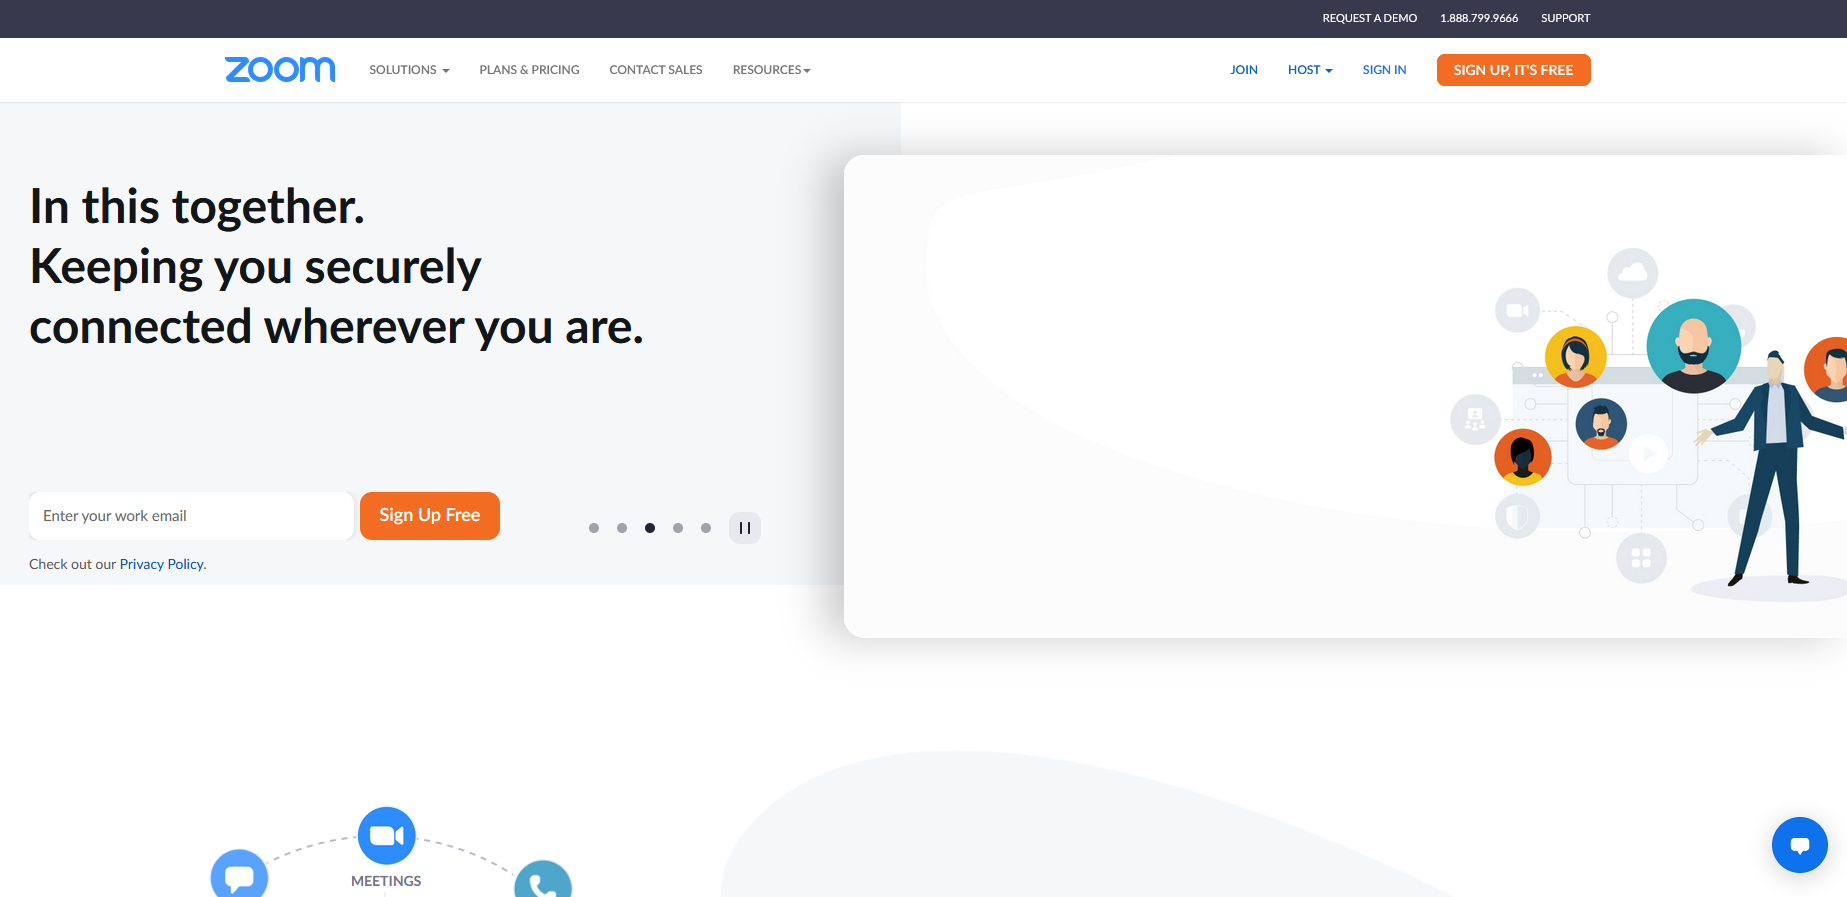
Task: Select the third carousel slide dot
Action: 650,528
